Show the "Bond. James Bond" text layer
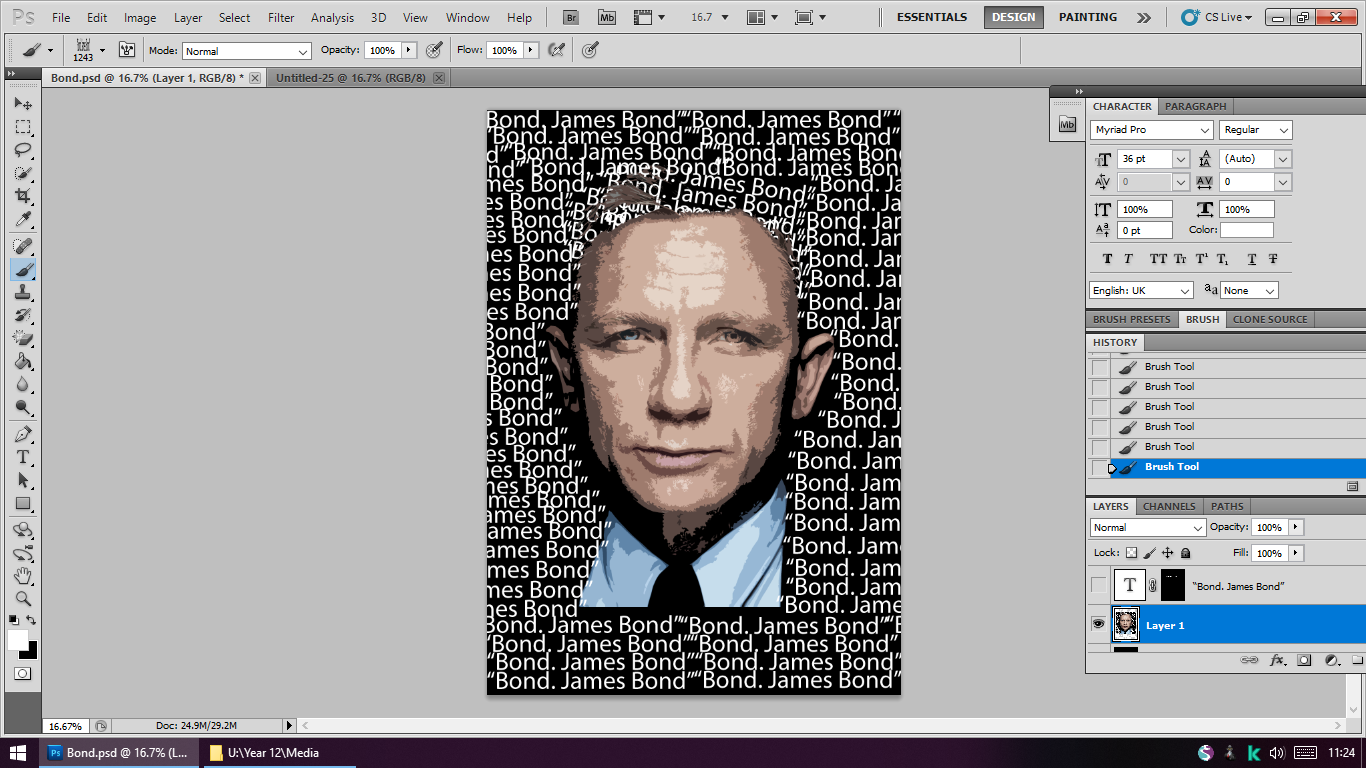 (1098, 585)
